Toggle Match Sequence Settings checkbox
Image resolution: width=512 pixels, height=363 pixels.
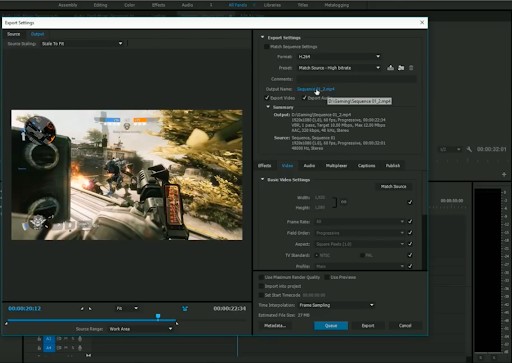tap(266, 47)
